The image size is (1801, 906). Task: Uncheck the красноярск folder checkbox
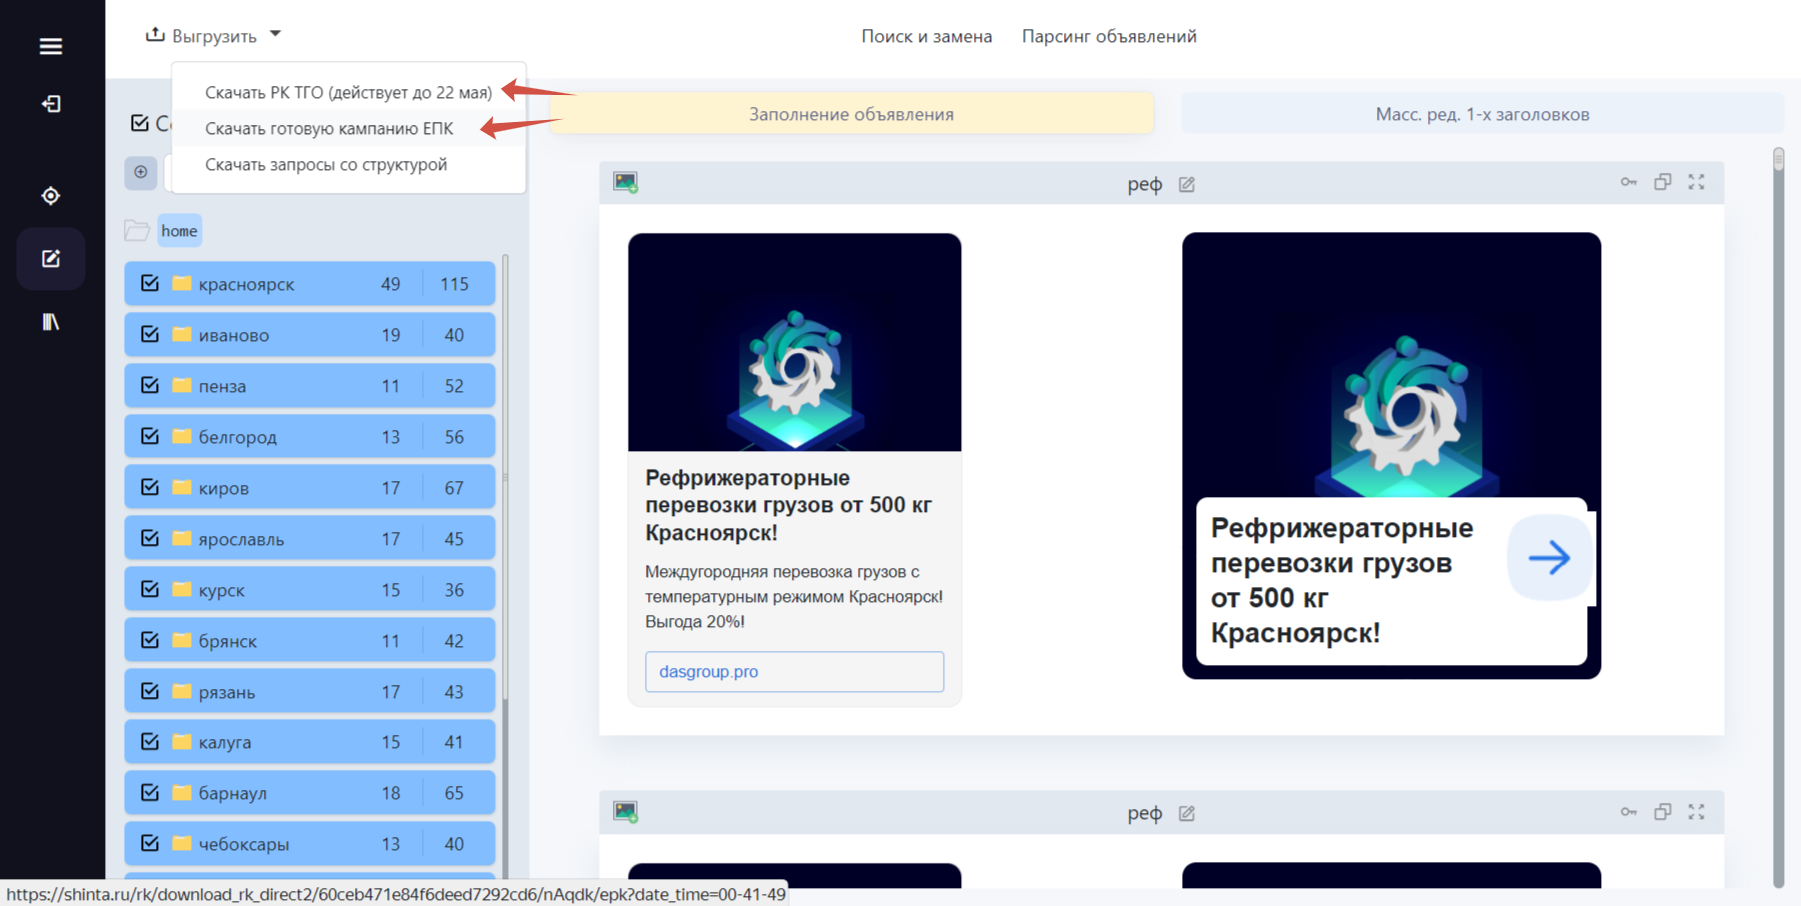point(150,283)
